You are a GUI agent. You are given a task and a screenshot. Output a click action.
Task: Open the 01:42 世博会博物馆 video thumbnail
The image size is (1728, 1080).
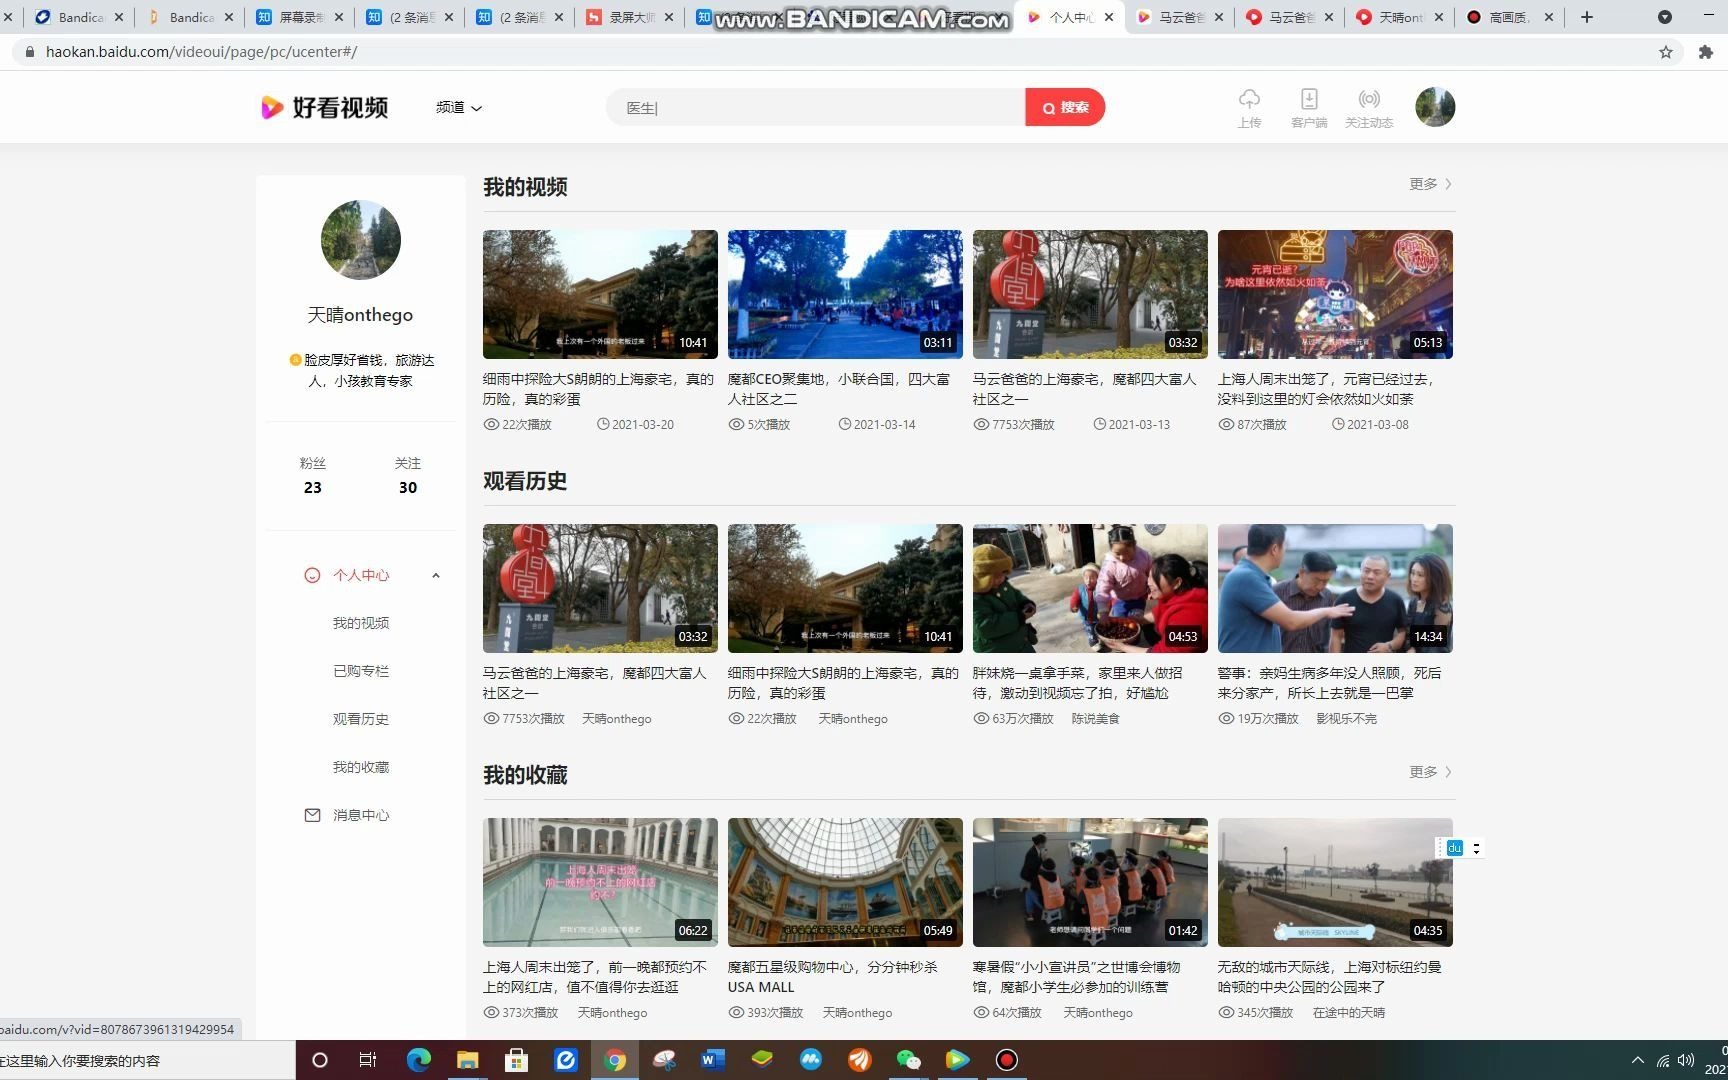(1090, 882)
